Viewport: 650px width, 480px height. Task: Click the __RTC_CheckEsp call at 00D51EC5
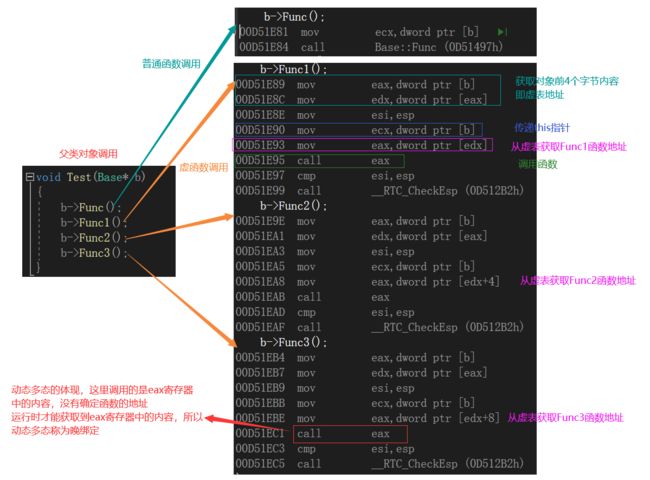coord(380,463)
